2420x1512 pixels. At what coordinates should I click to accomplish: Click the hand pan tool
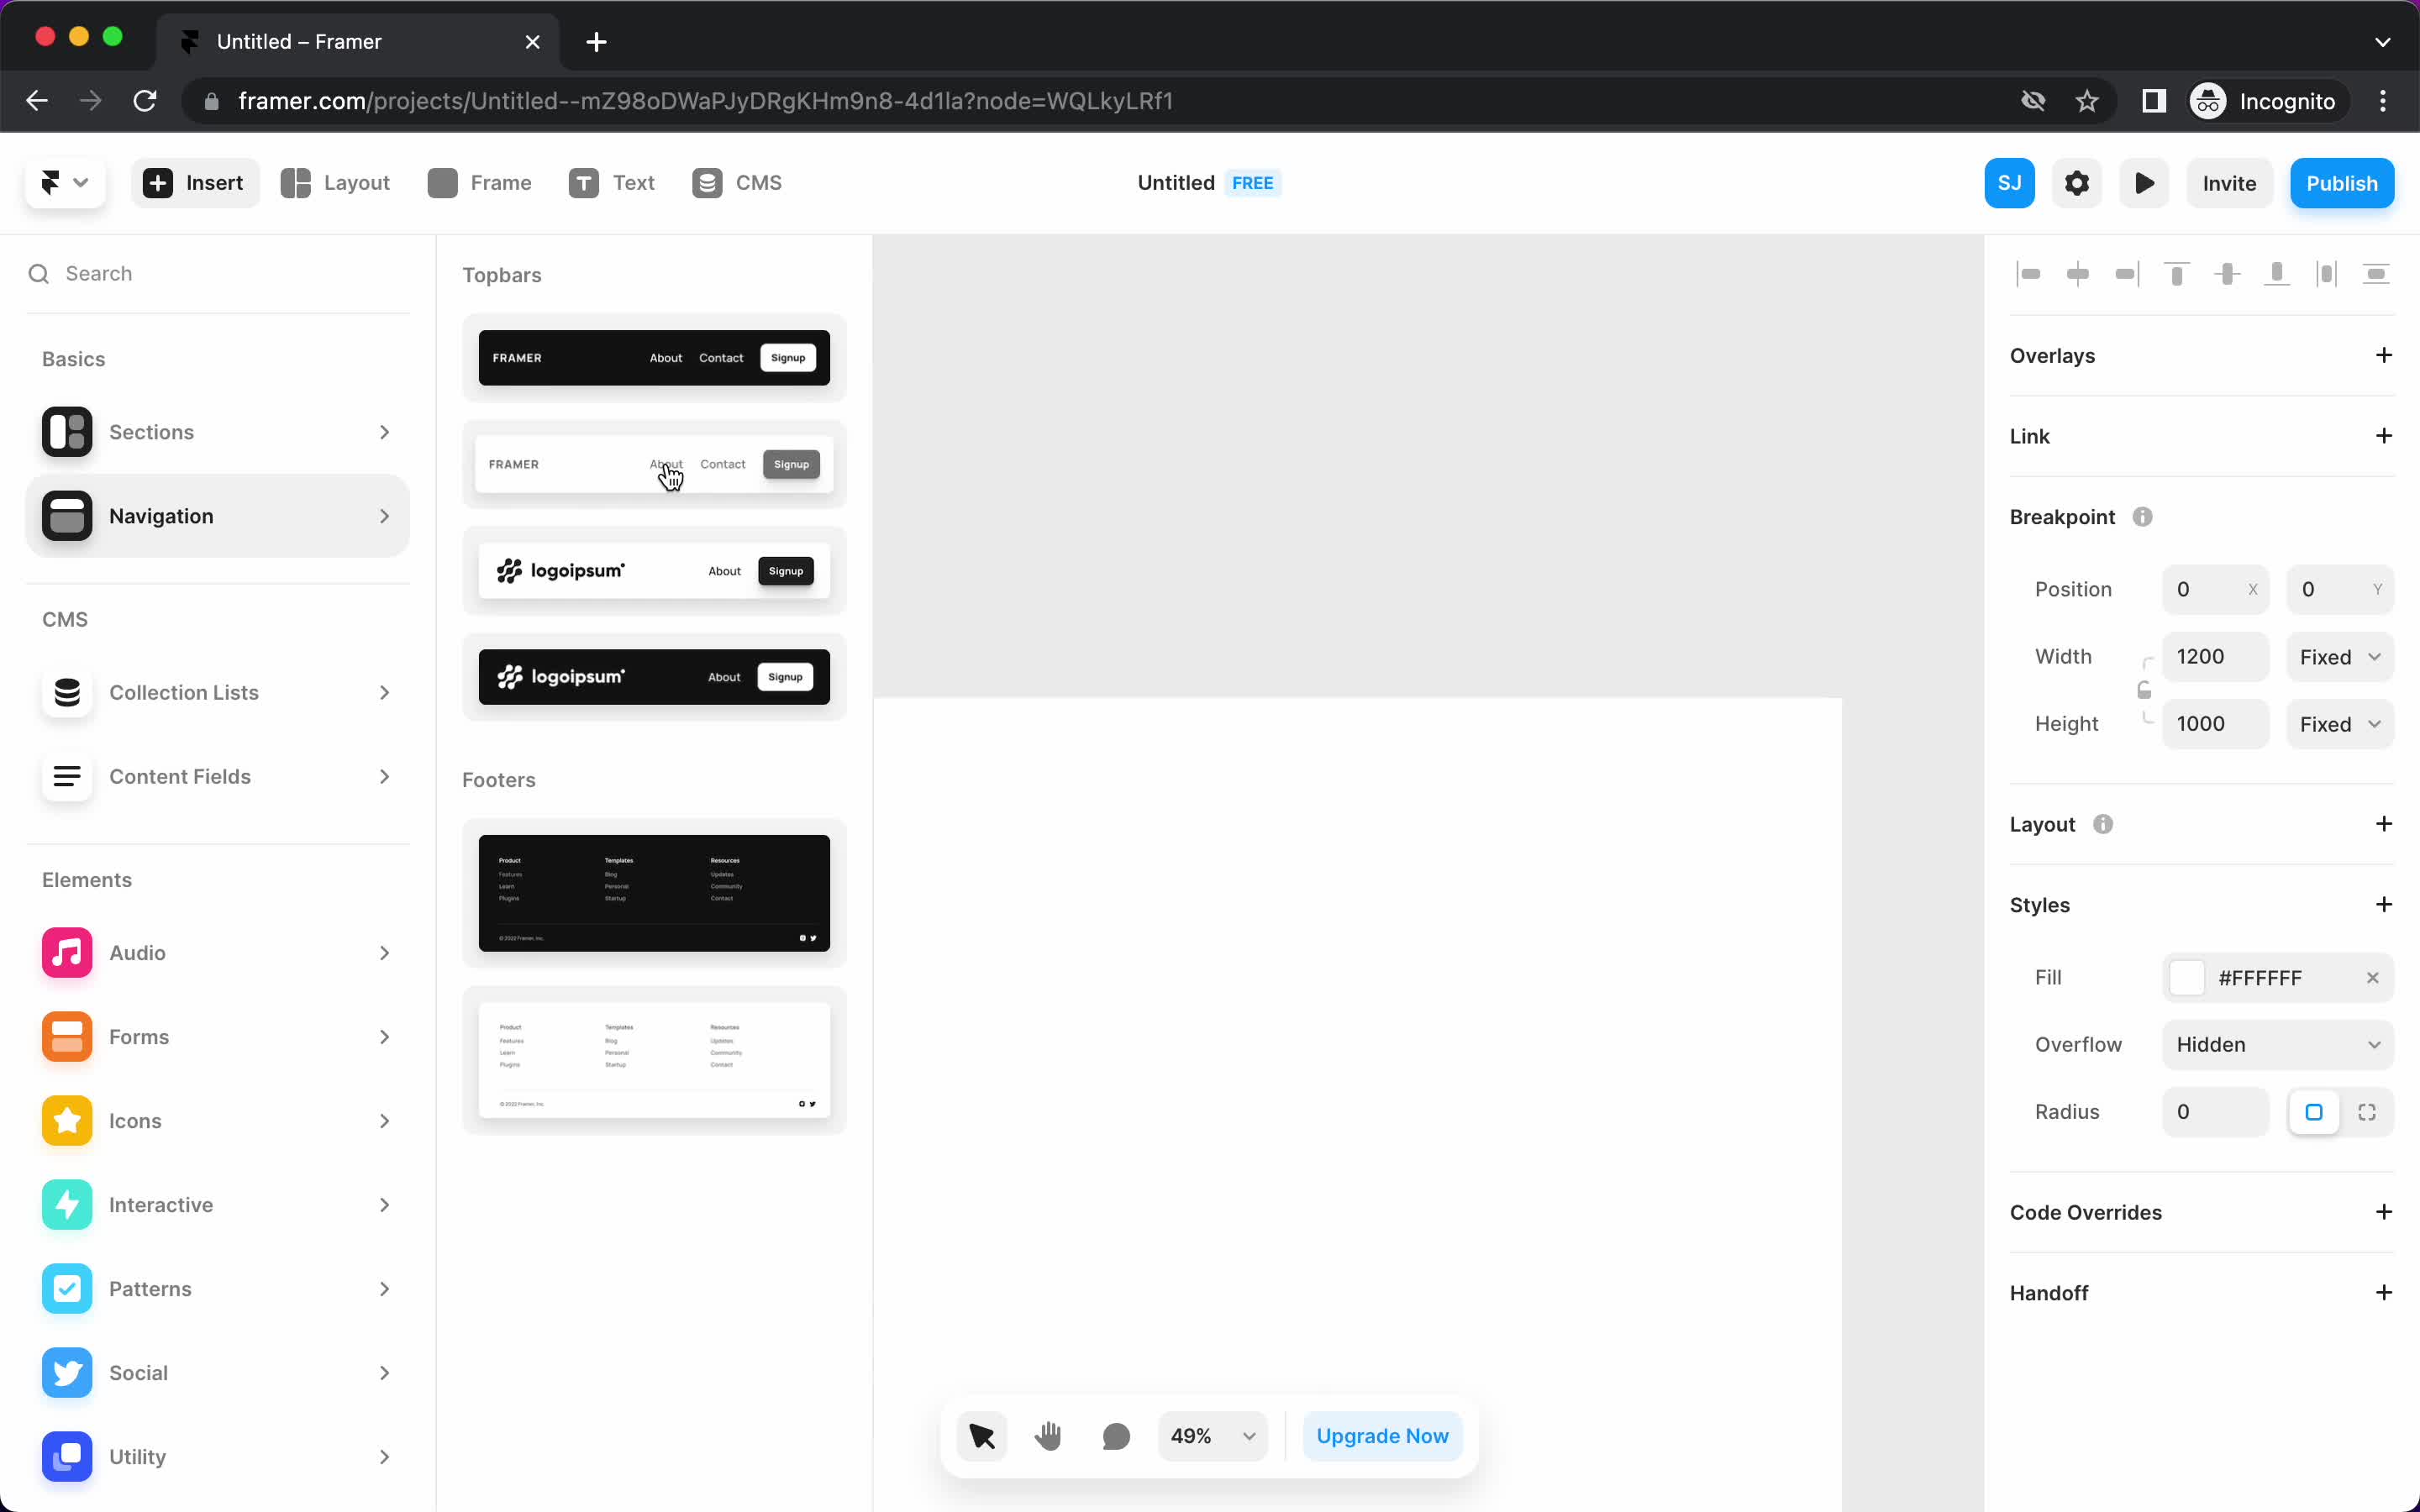1049,1436
